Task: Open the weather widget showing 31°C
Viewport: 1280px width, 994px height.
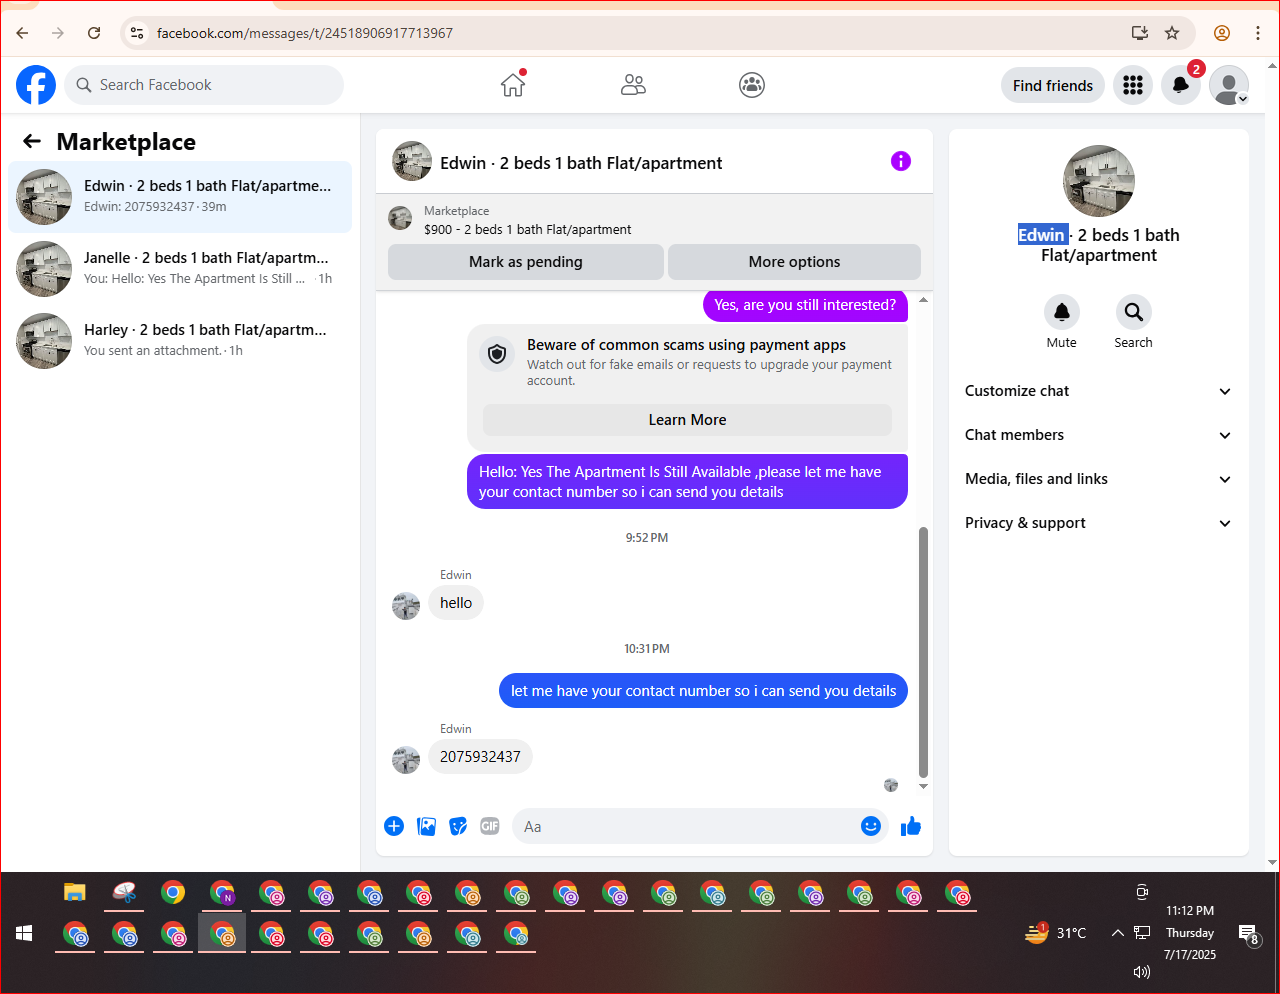Action: coord(1056,933)
